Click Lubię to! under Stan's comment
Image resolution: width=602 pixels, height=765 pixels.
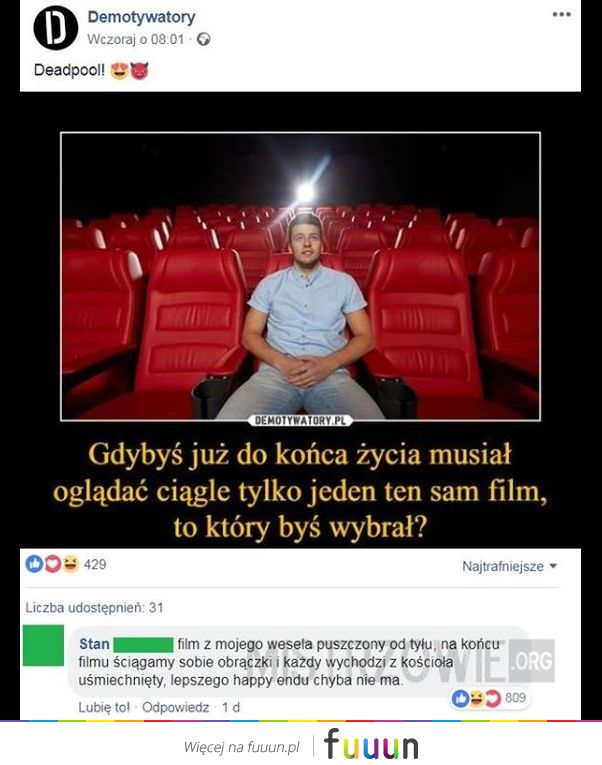tap(104, 707)
